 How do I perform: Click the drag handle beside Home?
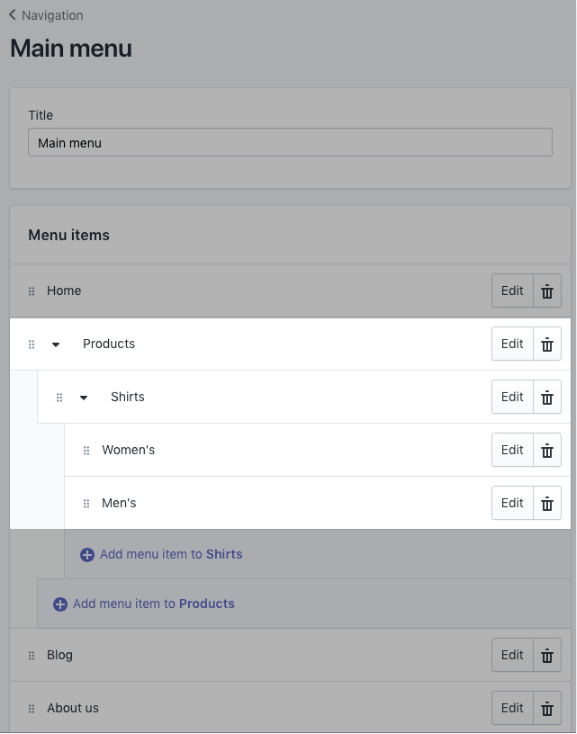click(31, 291)
